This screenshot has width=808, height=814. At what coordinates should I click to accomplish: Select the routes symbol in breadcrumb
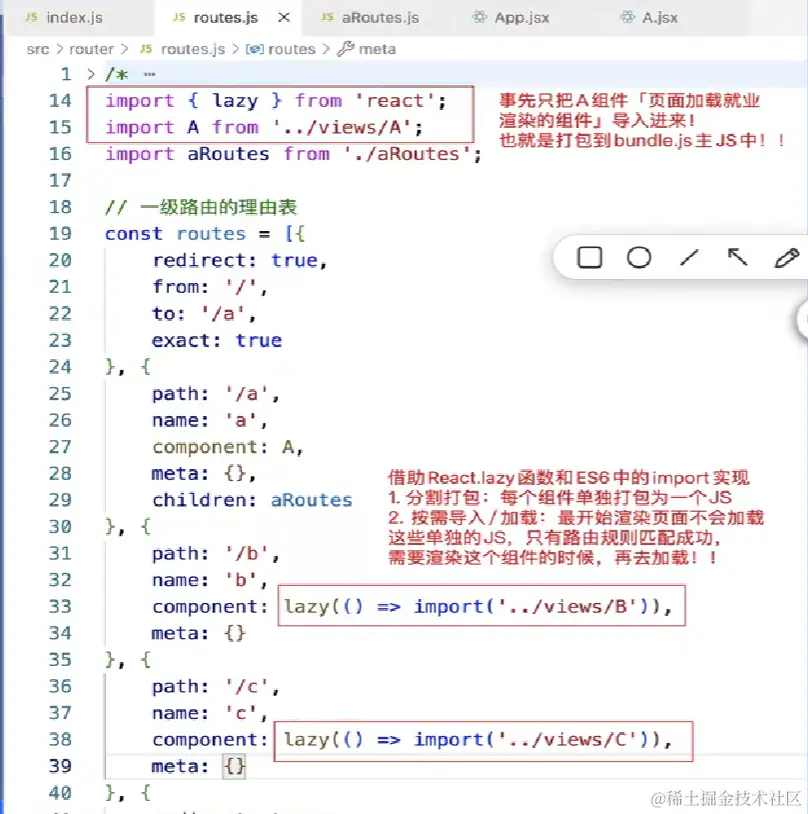[292, 49]
